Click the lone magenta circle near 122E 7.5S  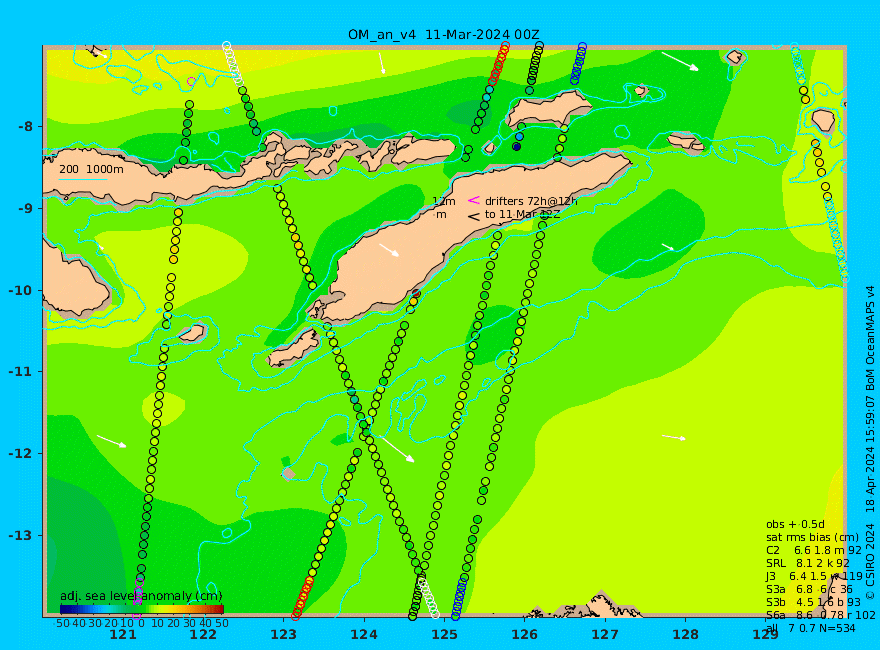point(191,81)
